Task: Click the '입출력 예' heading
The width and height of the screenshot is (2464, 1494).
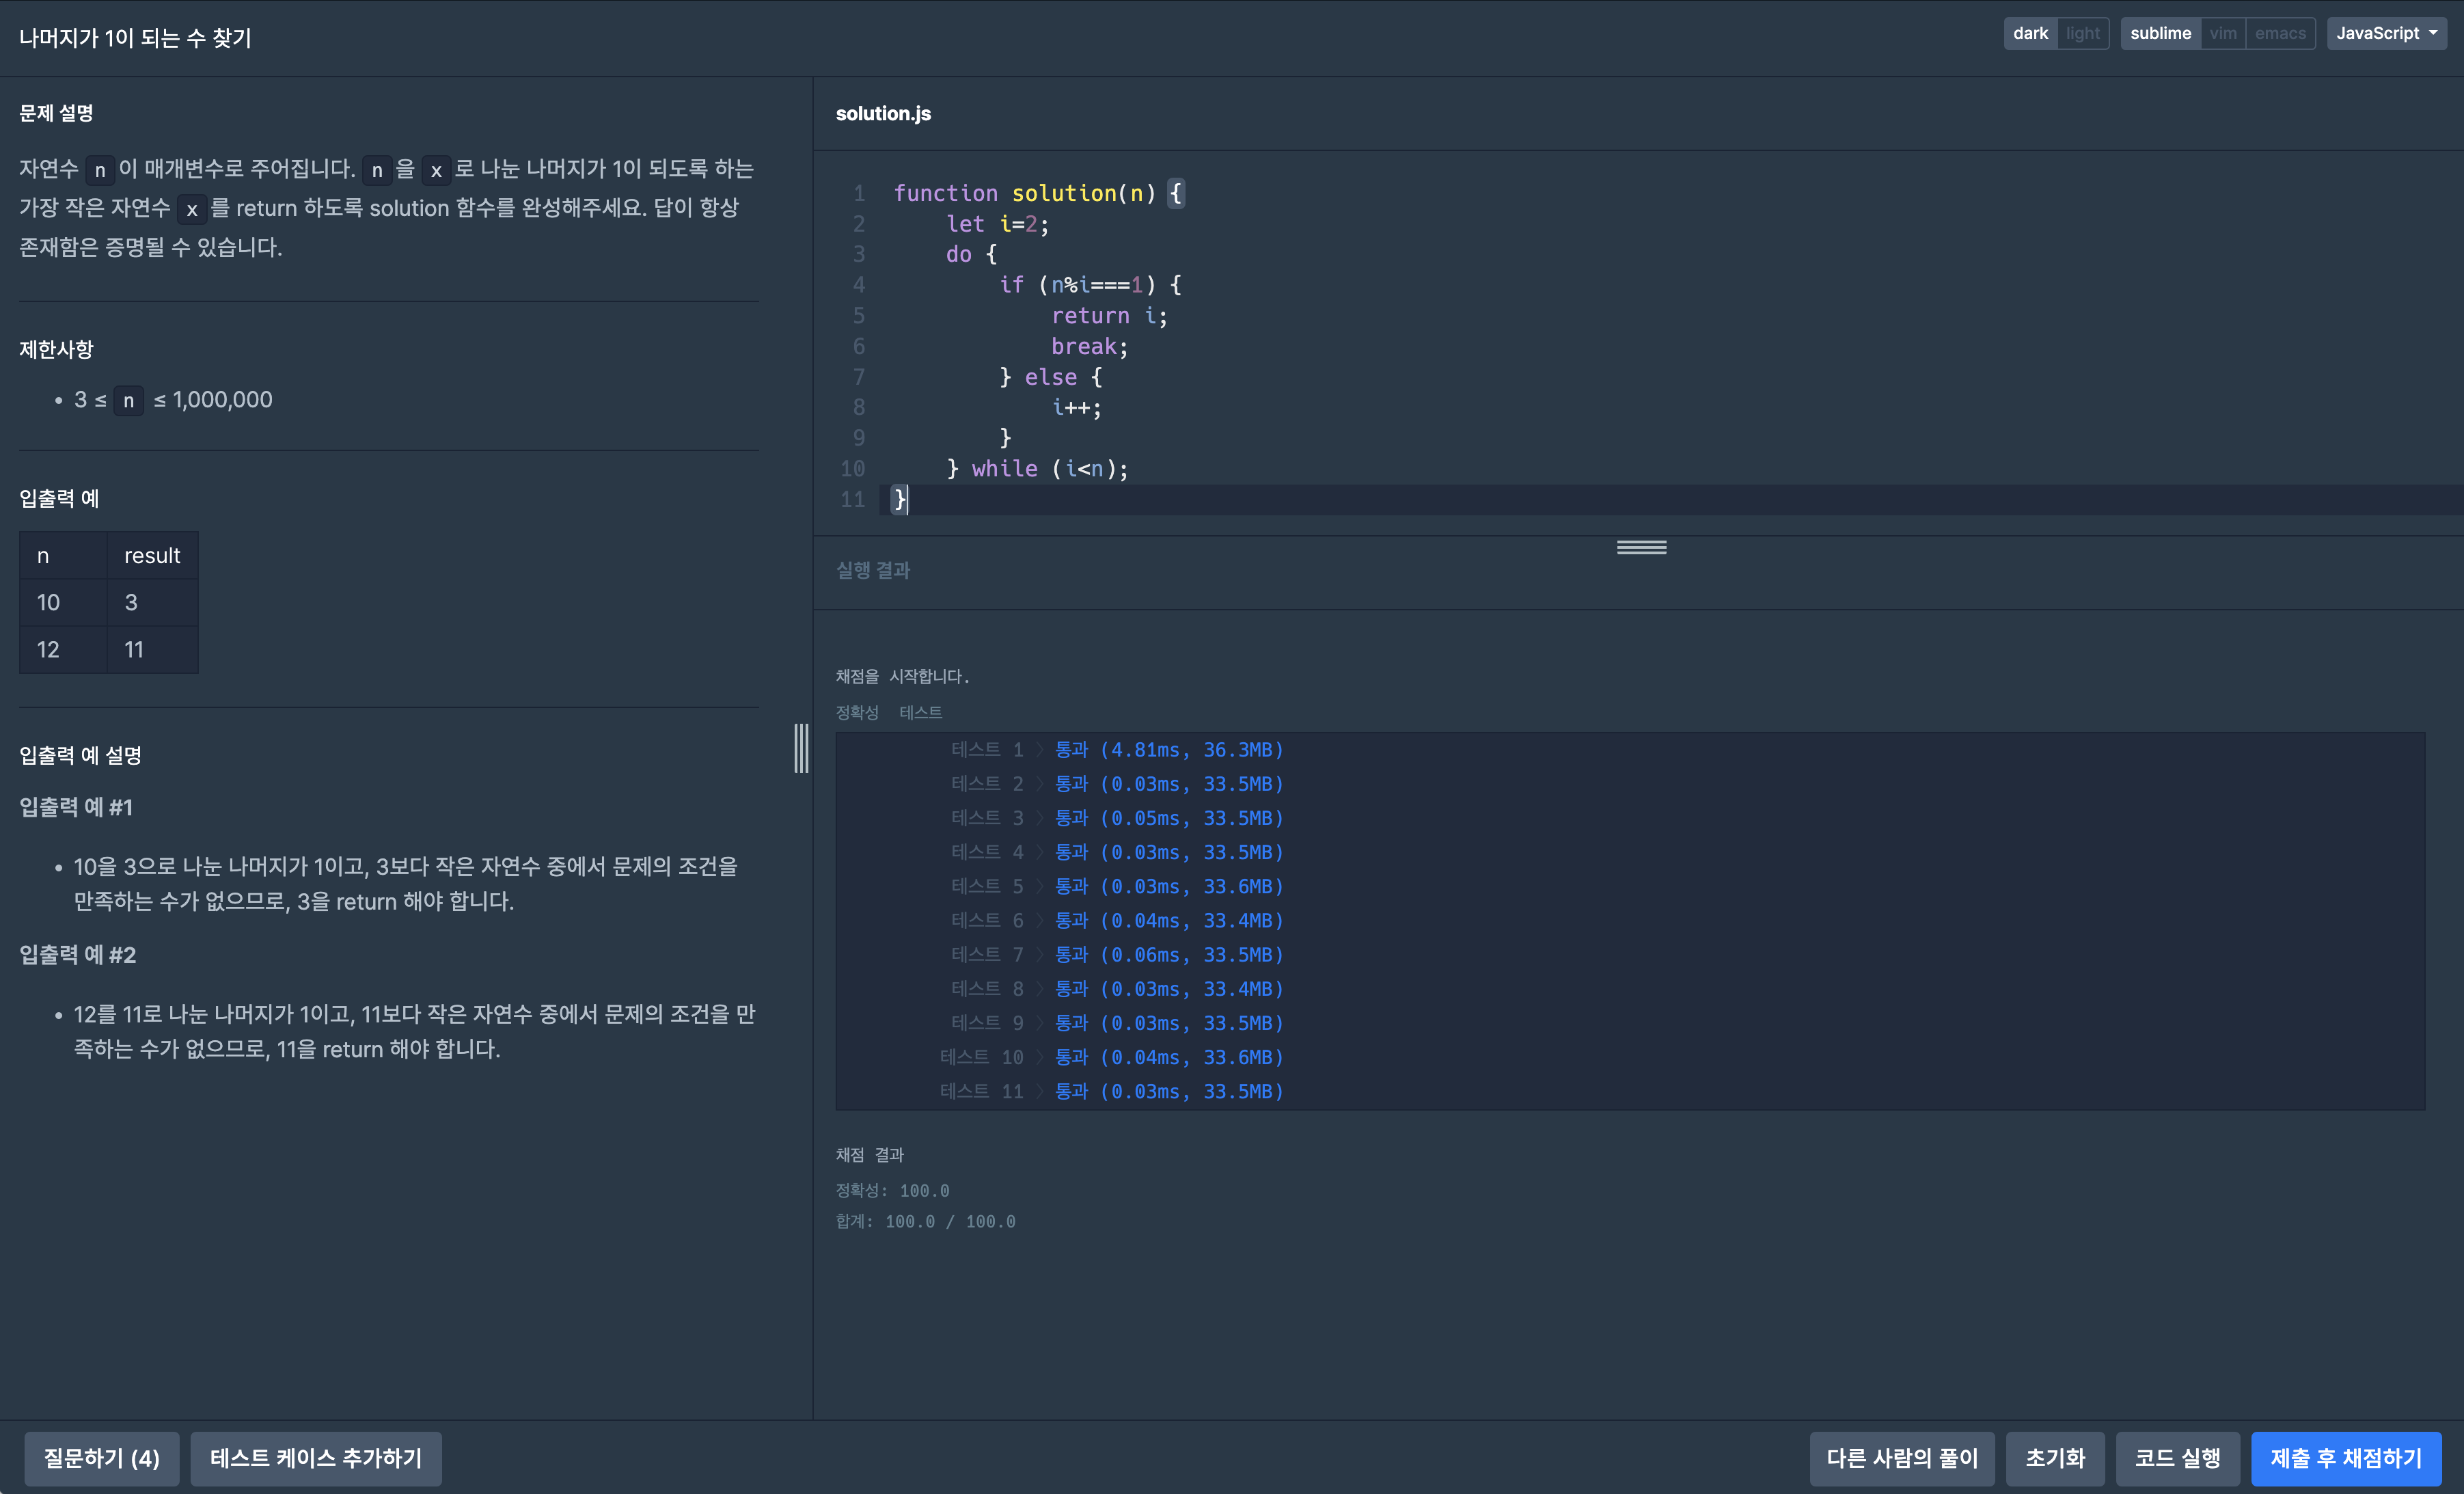Action: pos(59,498)
